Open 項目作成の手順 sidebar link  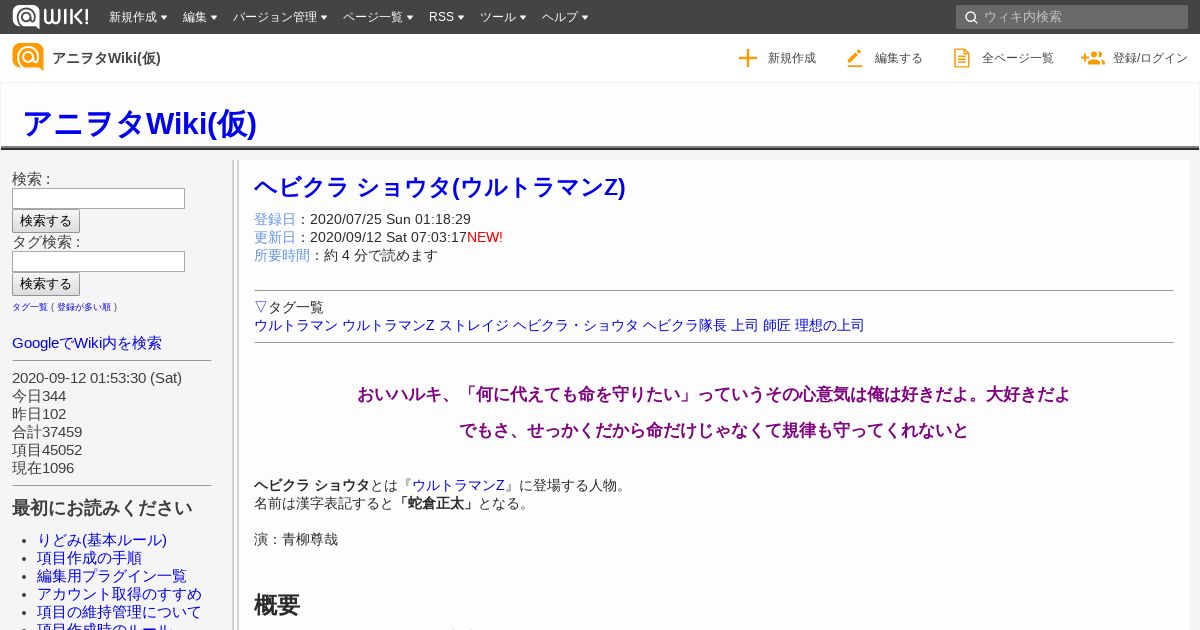pyautogui.click(x=89, y=558)
